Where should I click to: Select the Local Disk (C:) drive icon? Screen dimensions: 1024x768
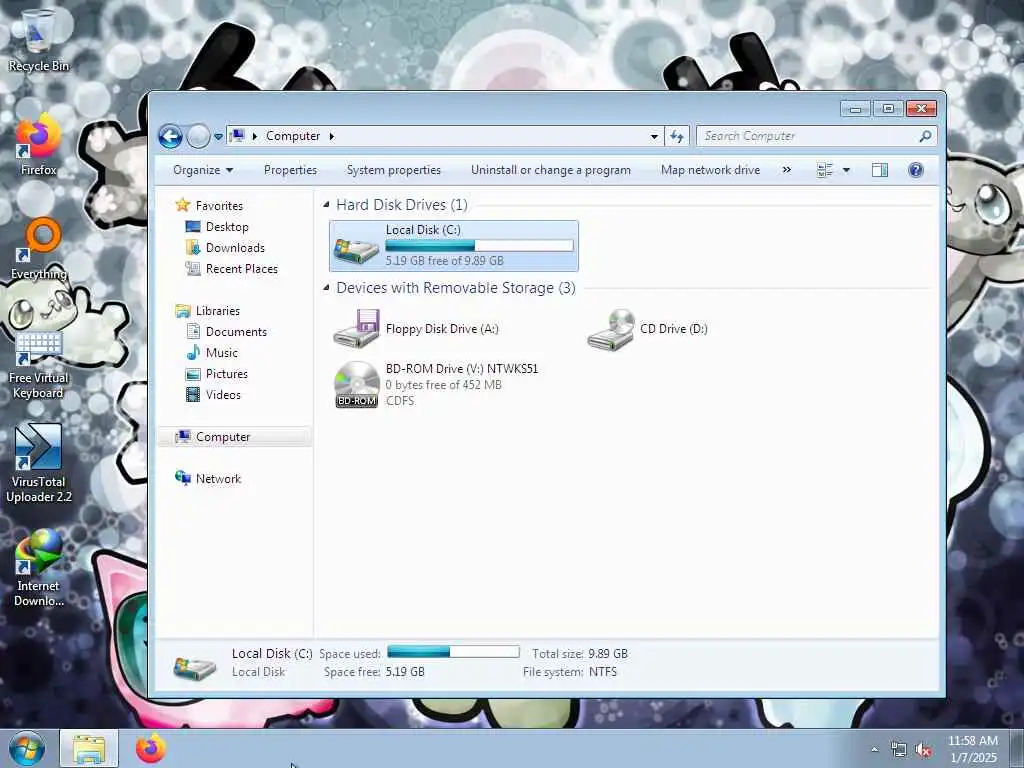coord(357,250)
